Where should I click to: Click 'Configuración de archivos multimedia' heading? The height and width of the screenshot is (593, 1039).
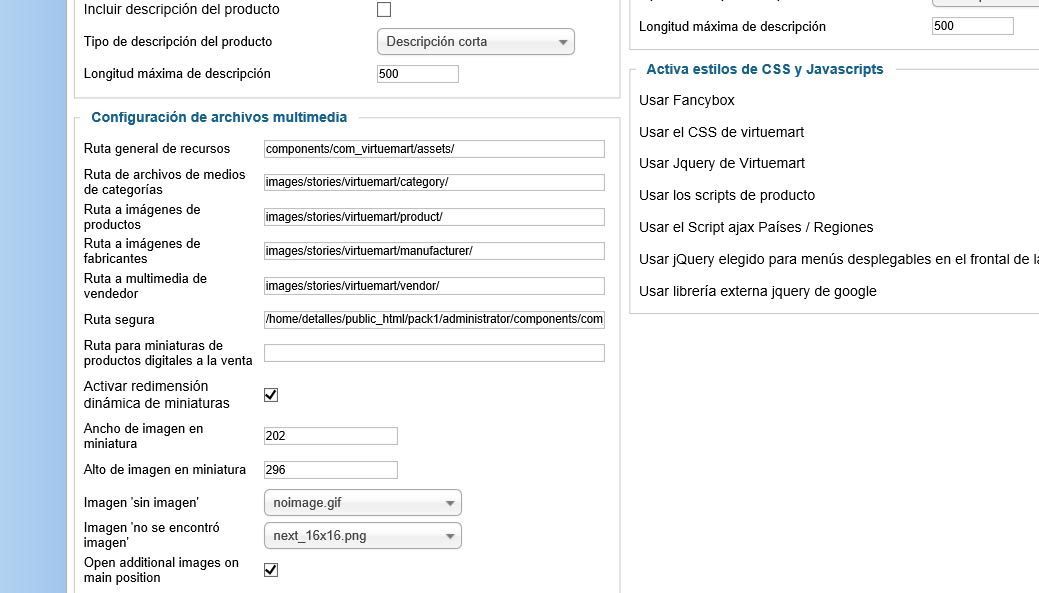click(219, 117)
